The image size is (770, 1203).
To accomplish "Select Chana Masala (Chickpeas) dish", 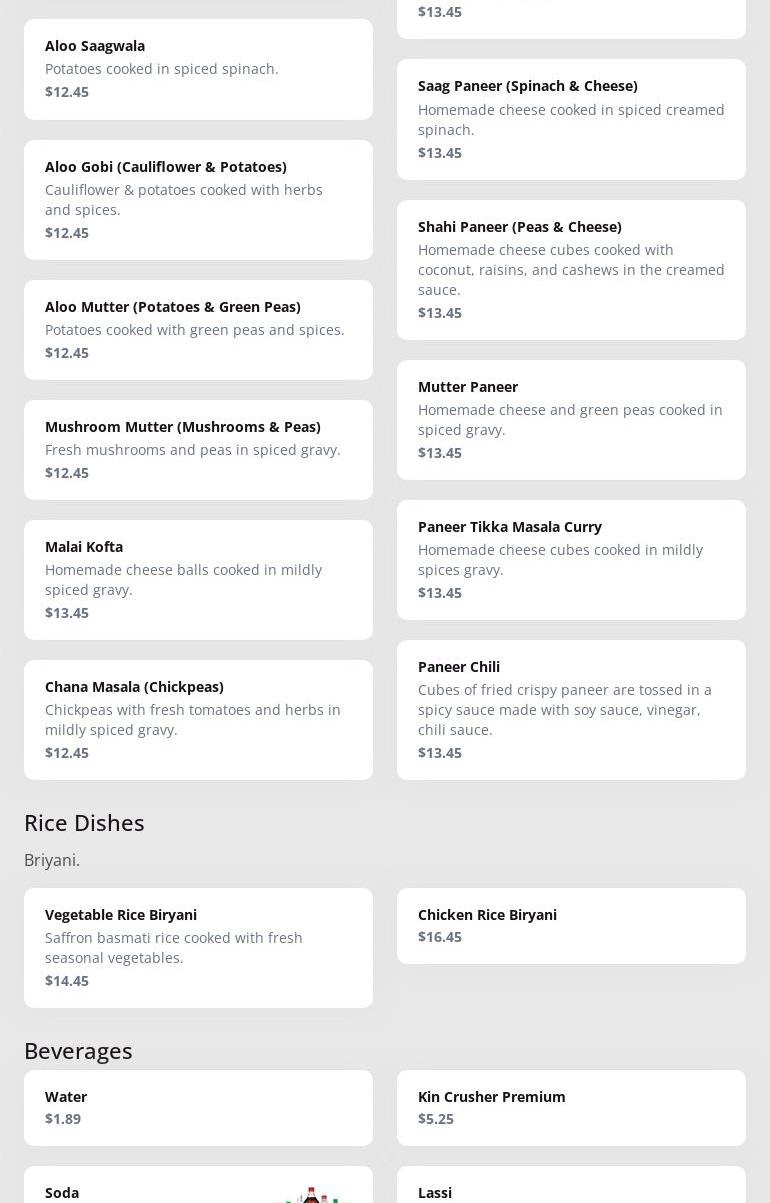I will (x=198, y=719).
